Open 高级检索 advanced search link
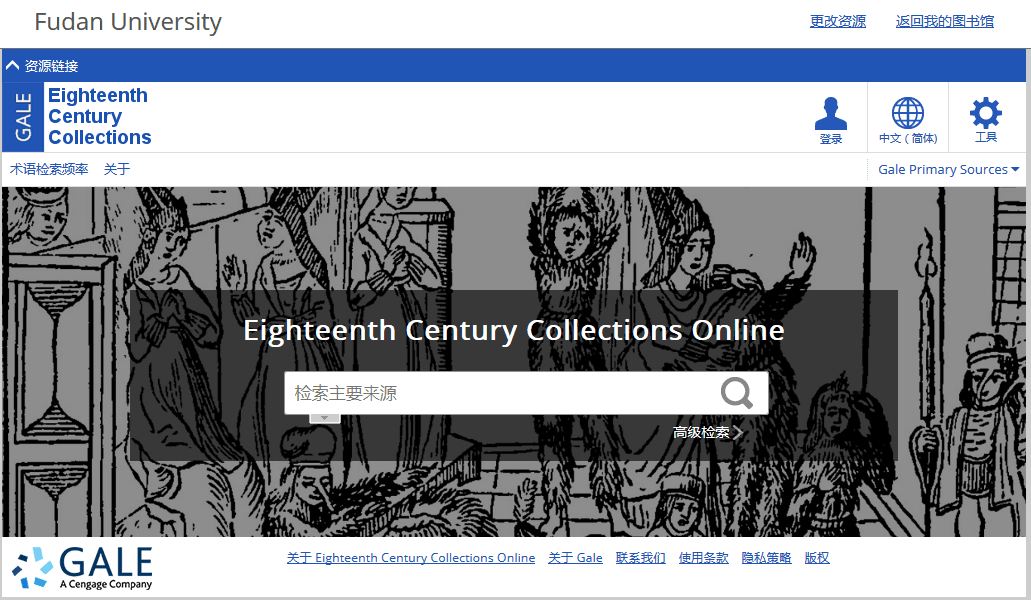The image size is (1031, 600). pos(707,432)
